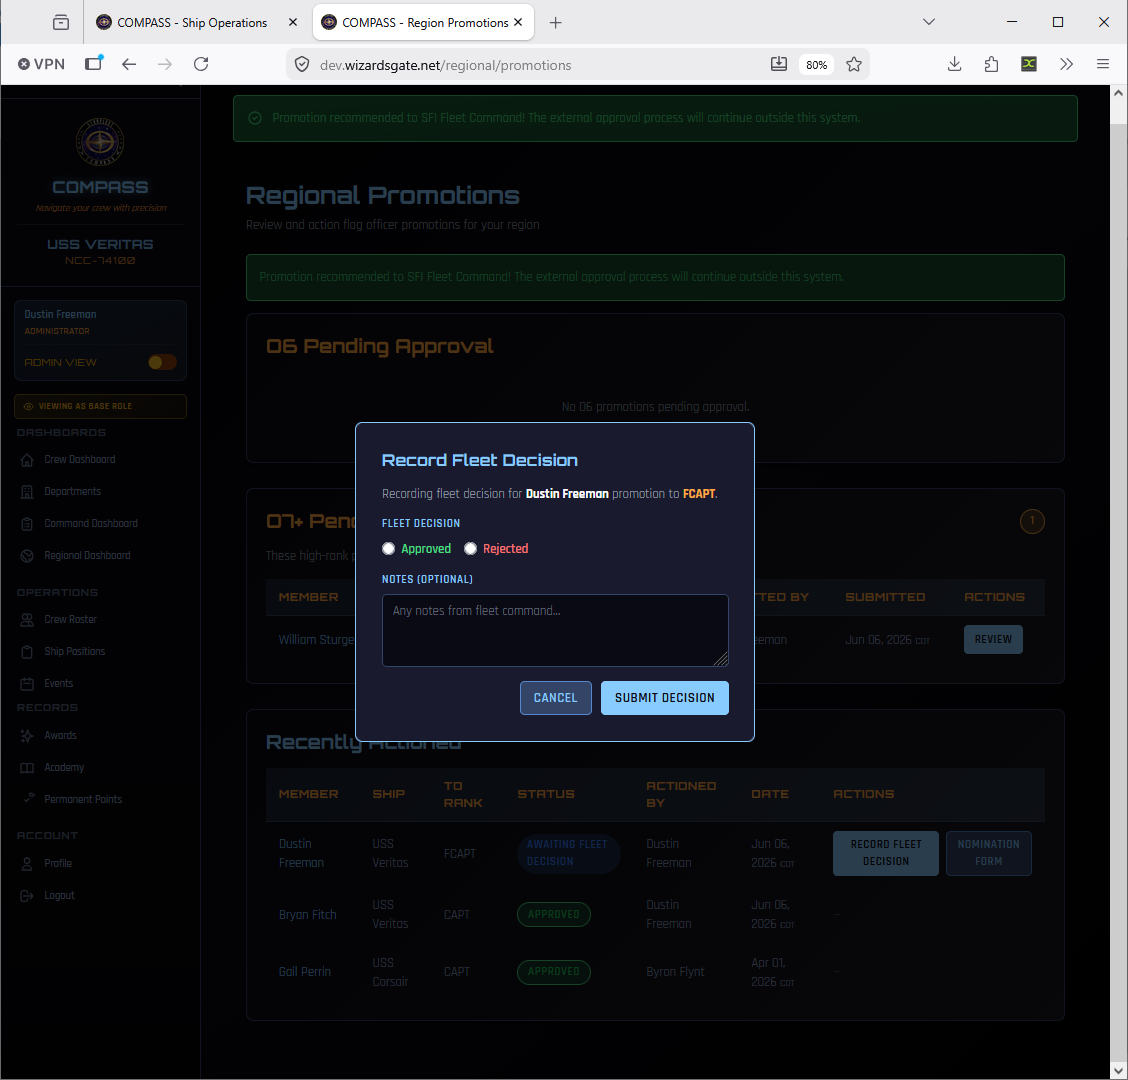Switch to COMPASS - Ship Operations tab
The width and height of the screenshot is (1128, 1080).
click(192, 22)
